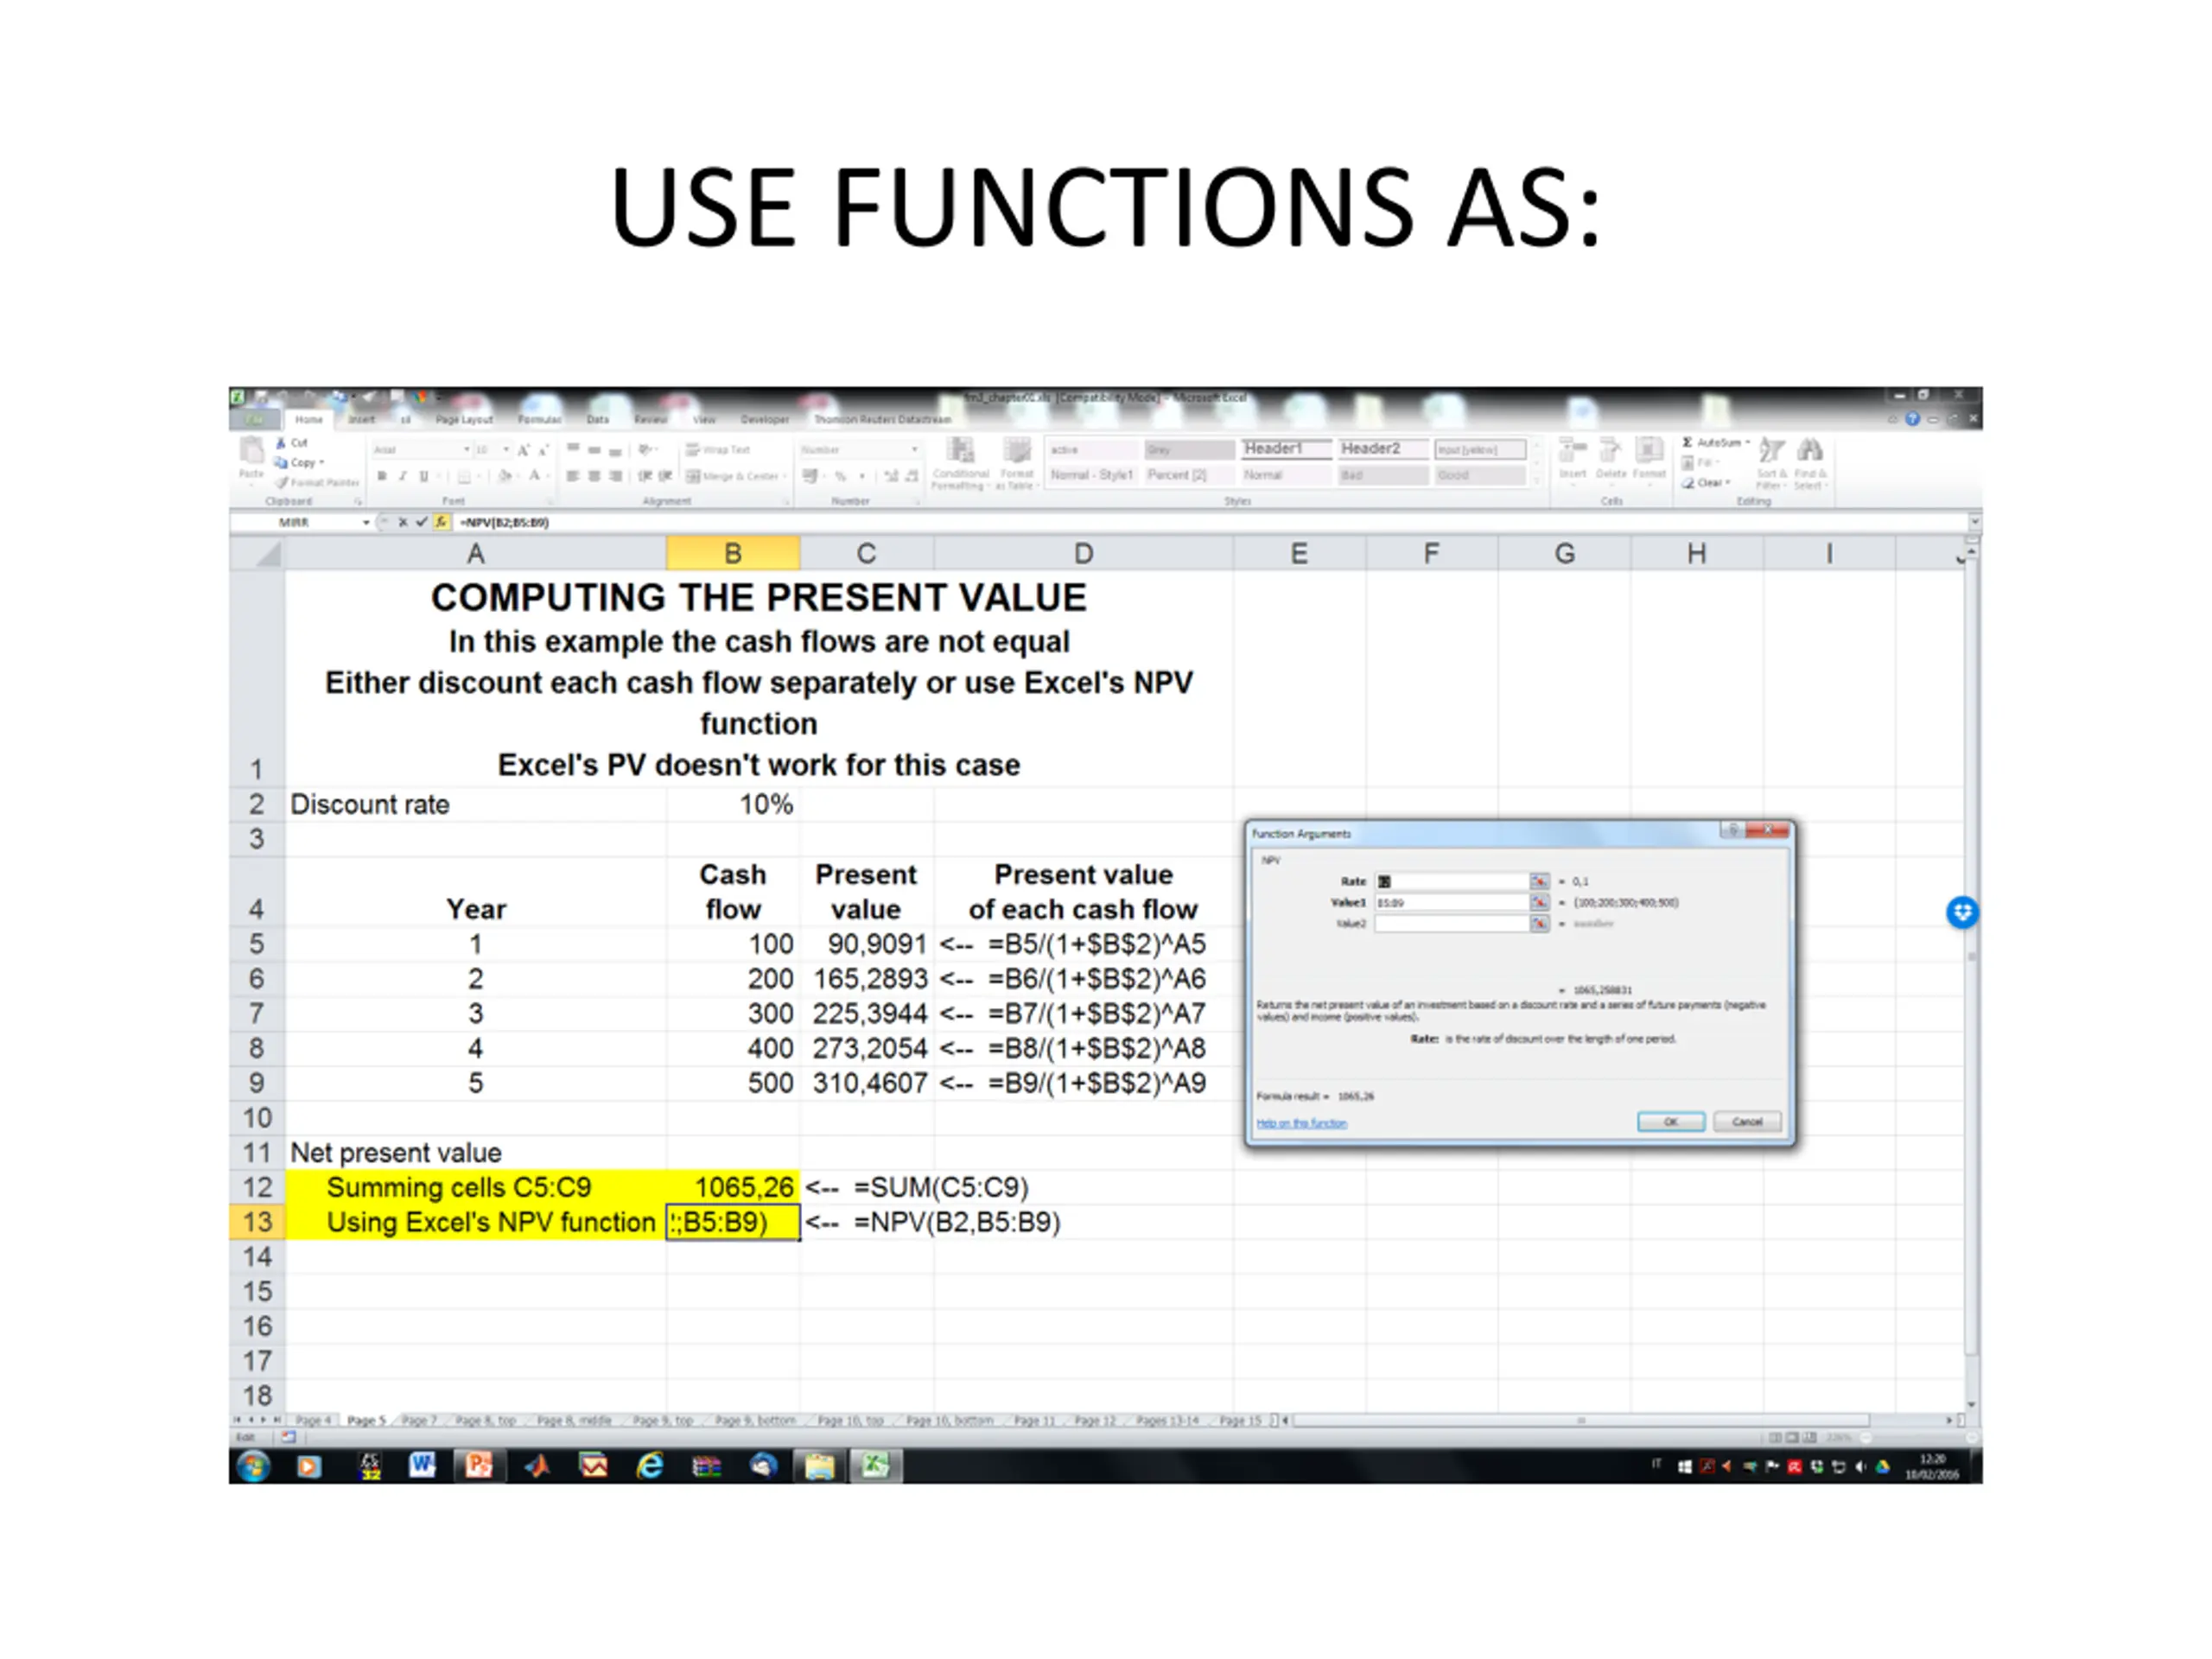Image resolution: width=2212 pixels, height=1659 pixels.
Task: Switch to the Data ribbon tab
Action: (x=598, y=420)
